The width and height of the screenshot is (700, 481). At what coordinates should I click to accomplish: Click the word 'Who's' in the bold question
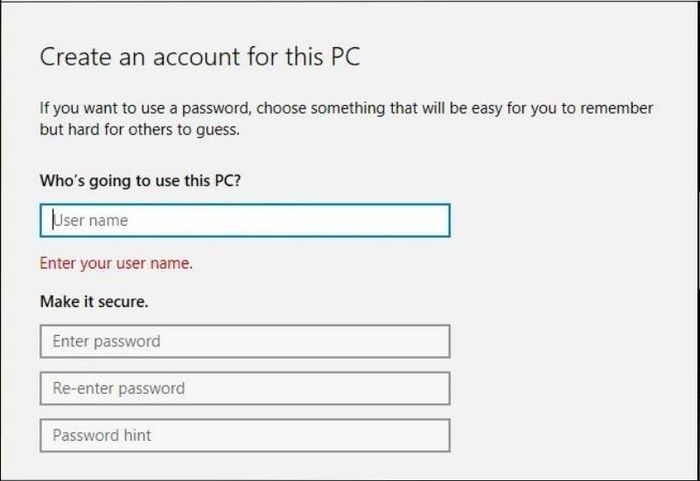(62, 180)
